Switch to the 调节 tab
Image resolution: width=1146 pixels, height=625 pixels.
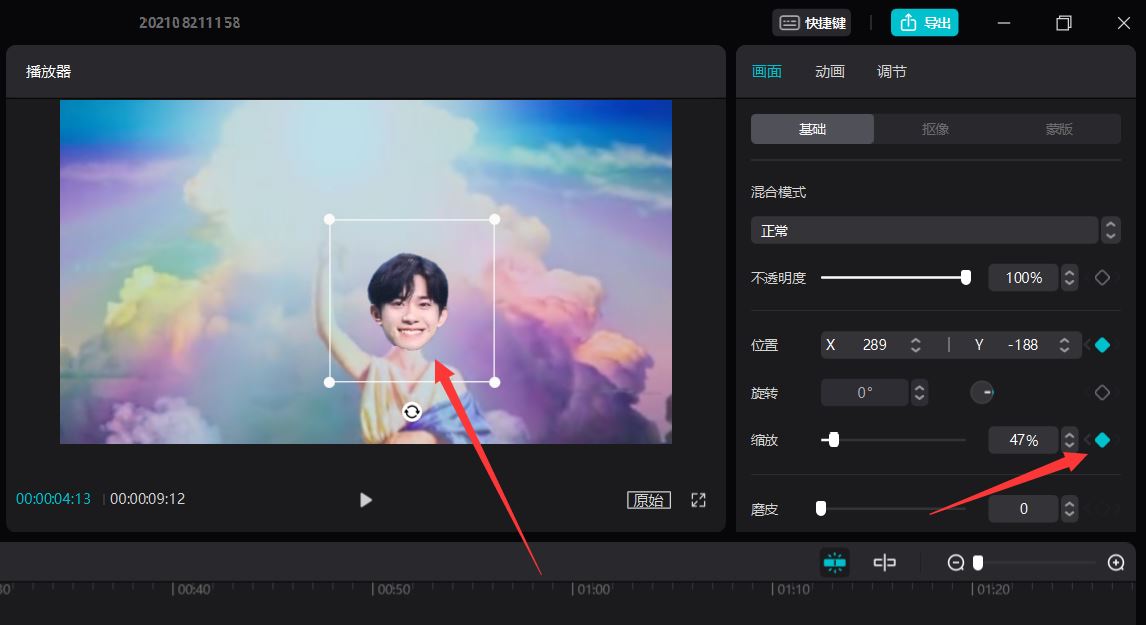click(892, 72)
